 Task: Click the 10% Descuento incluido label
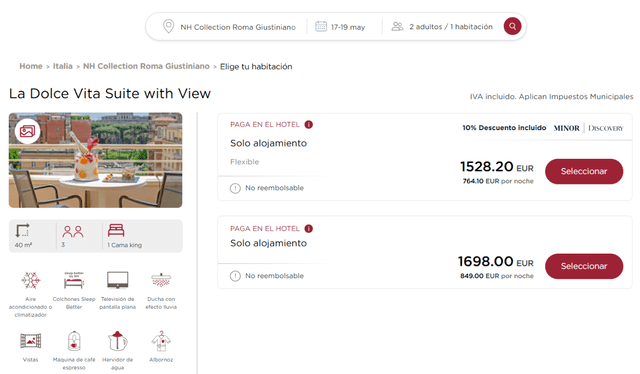(504, 128)
